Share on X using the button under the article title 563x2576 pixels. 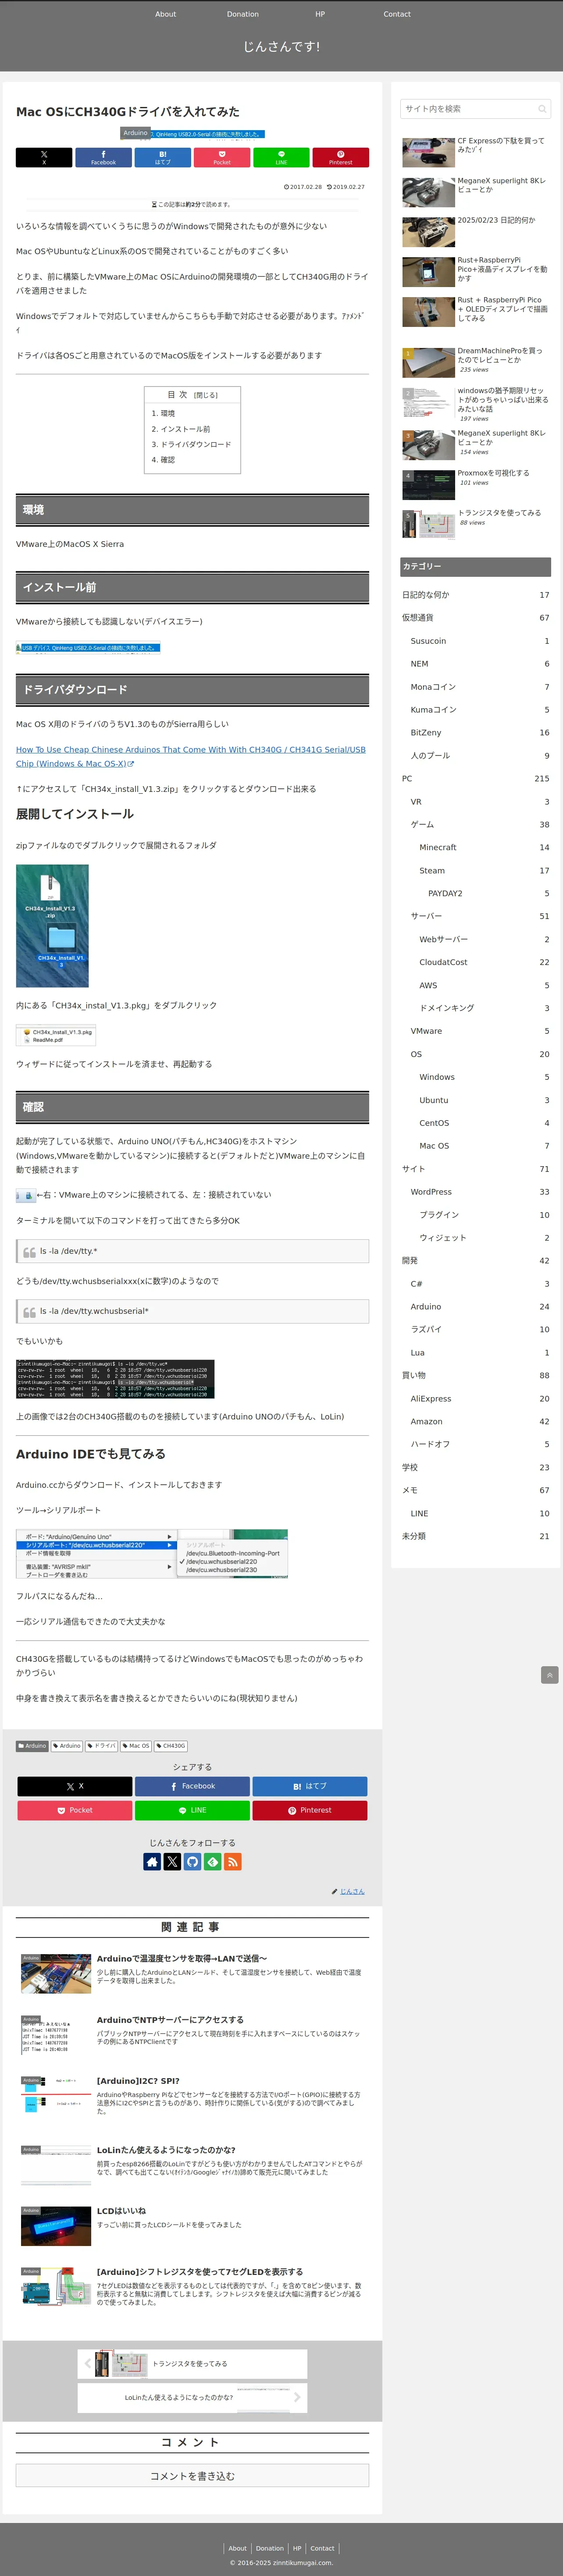(44, 157)
